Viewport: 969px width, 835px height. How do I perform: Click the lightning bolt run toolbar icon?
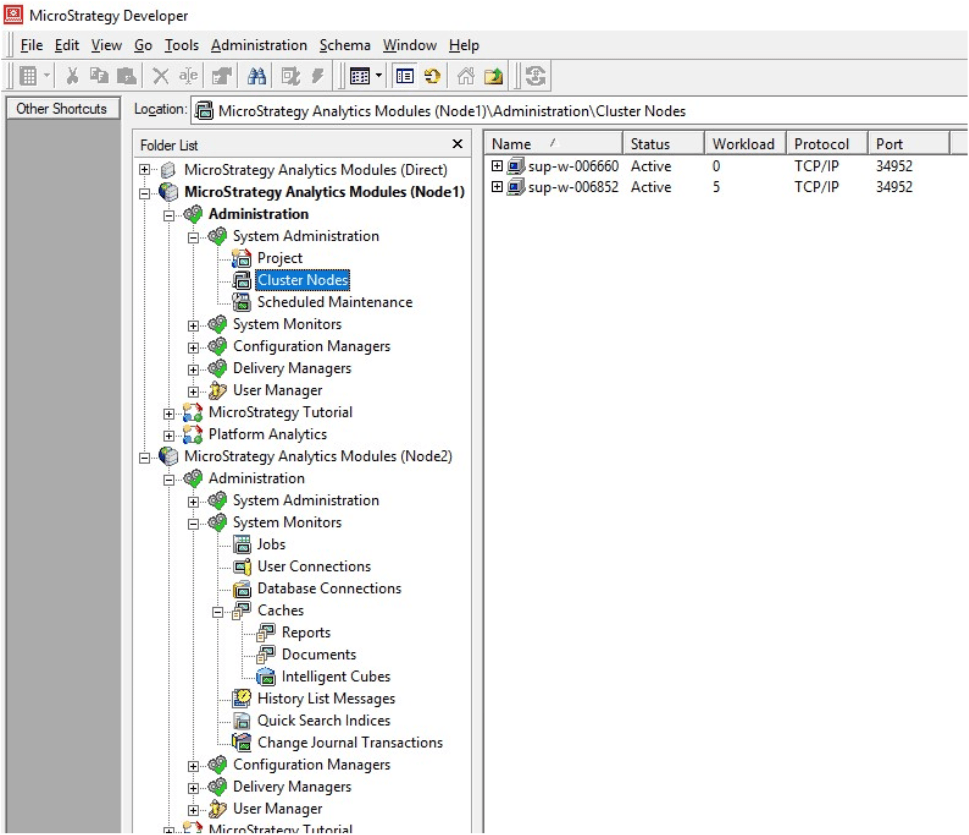(318, 76)
